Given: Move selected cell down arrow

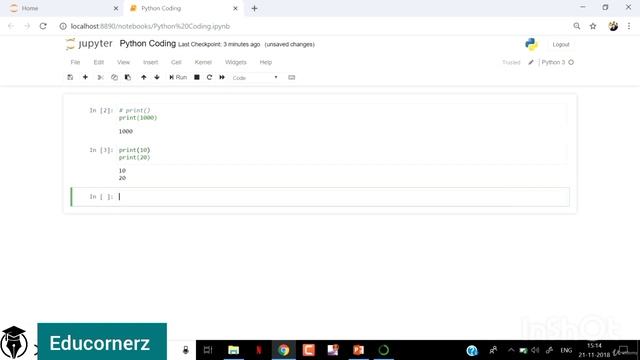Looking at the screenshot, I should pos(157,77).
